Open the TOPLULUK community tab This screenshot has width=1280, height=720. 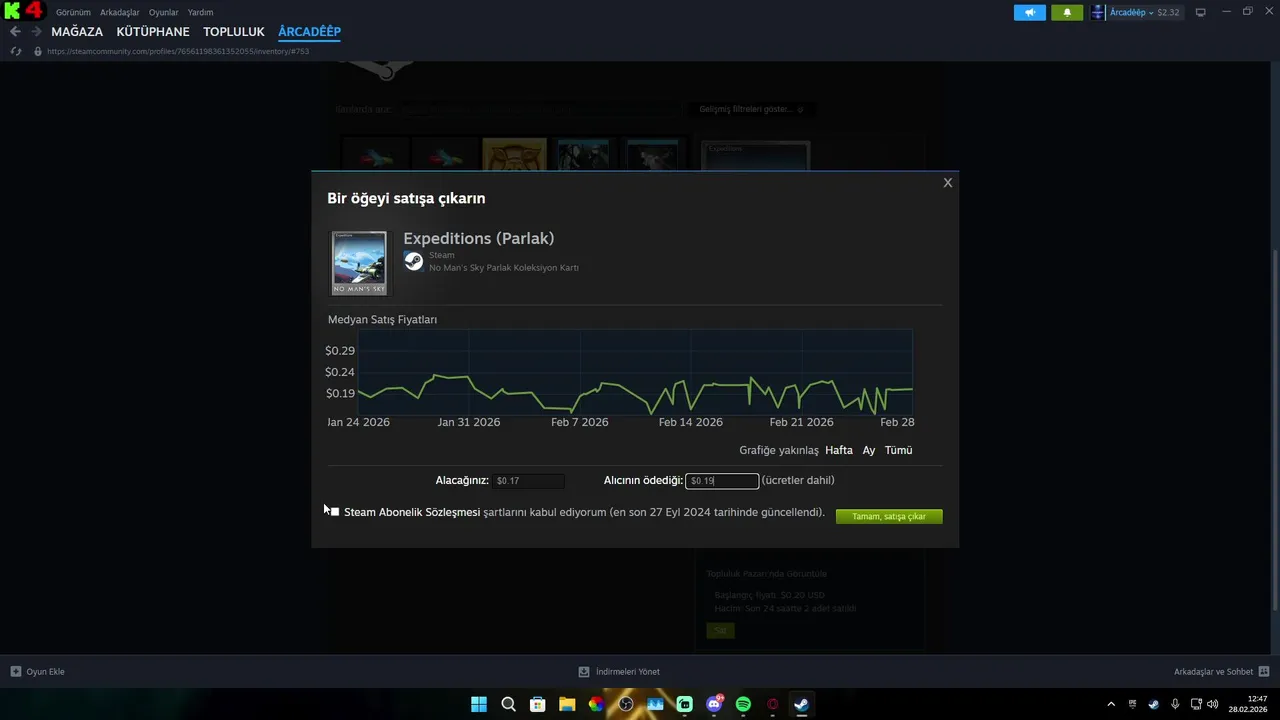coord(234,32)
